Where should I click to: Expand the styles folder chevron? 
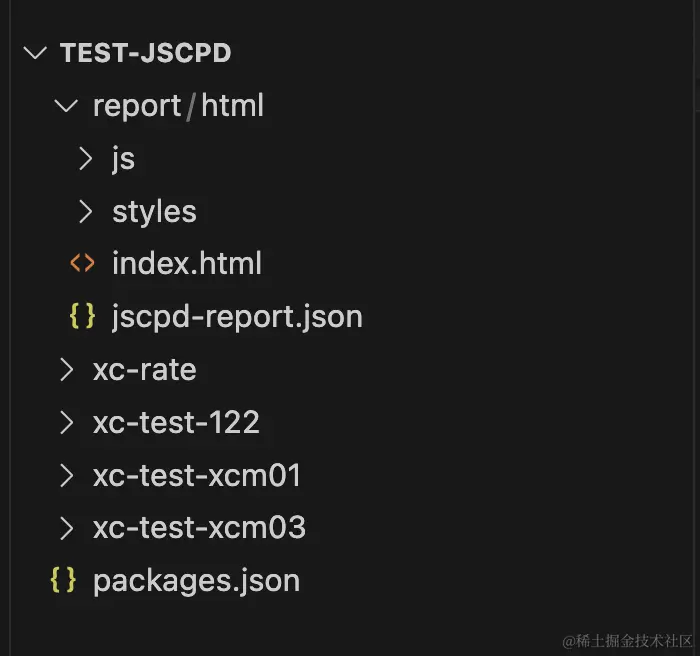click(x=86, y=212)
